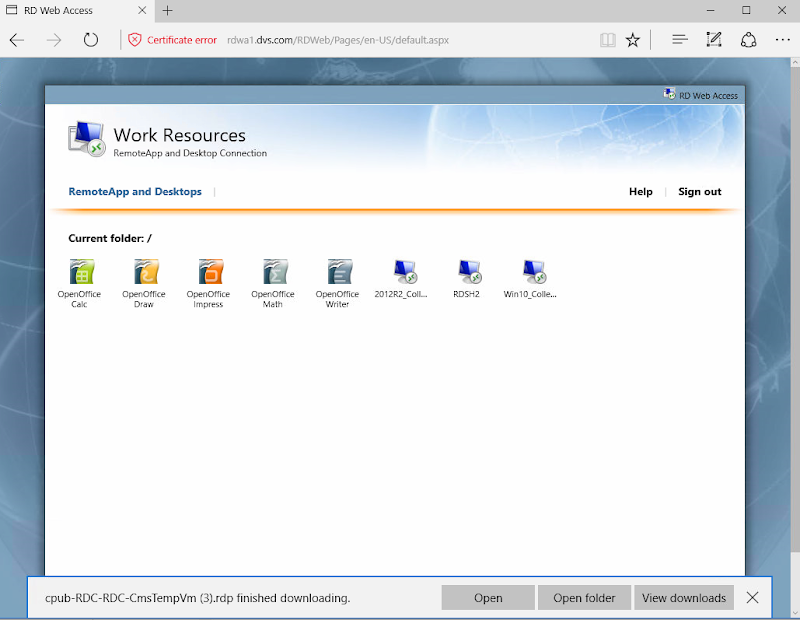Click the scrollbar up arrow
The width and height of the screenshot is (800, 620).
click(x=795, y=63)
